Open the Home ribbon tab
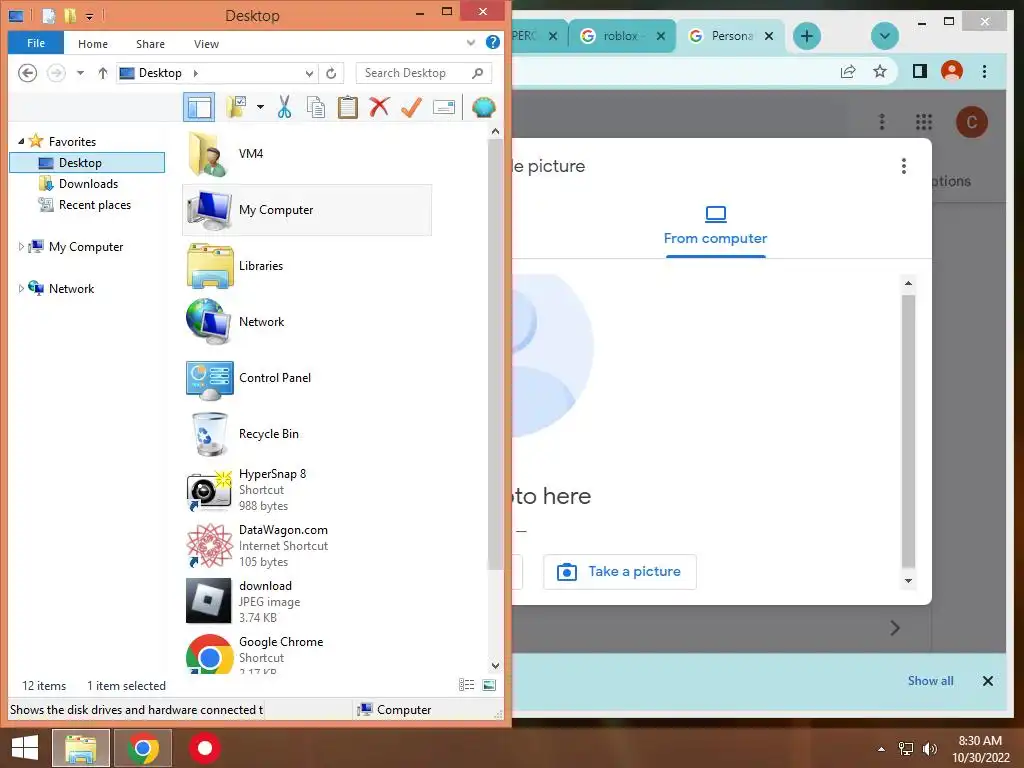 click(93, 44)
